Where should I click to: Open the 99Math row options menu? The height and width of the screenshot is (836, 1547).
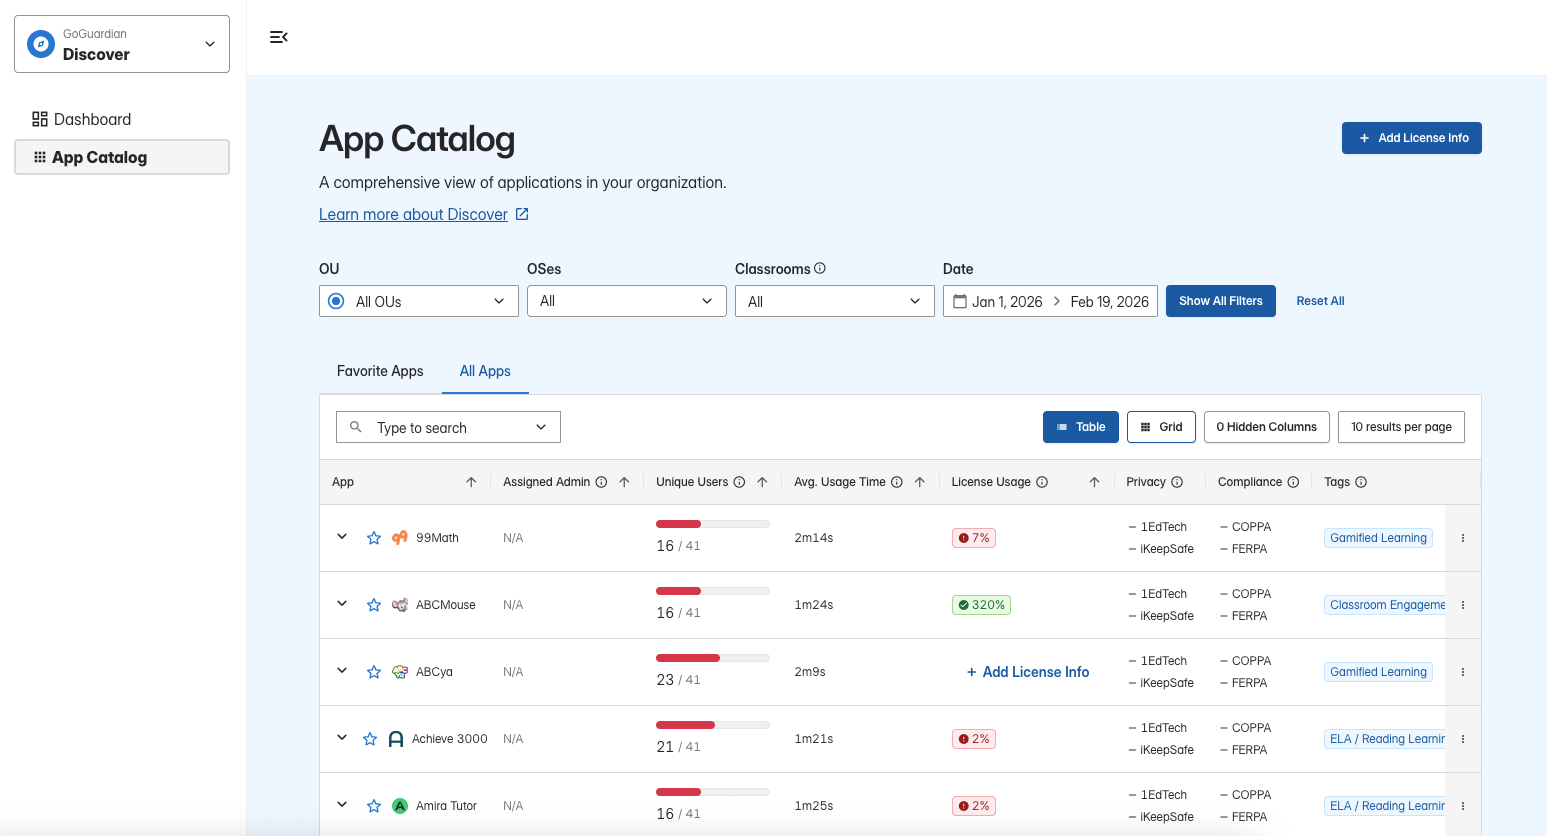(1463, 538)
